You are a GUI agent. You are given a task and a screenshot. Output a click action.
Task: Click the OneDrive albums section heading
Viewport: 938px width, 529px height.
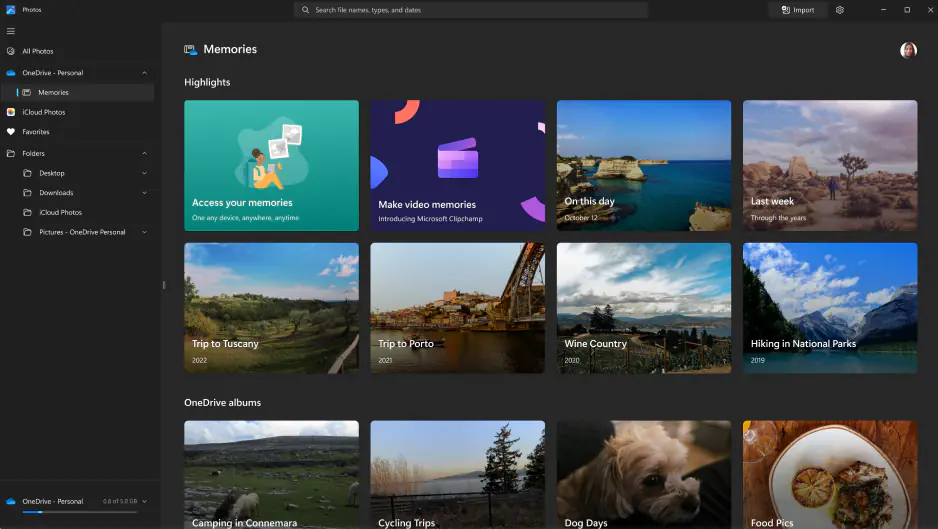coord(223,403)
